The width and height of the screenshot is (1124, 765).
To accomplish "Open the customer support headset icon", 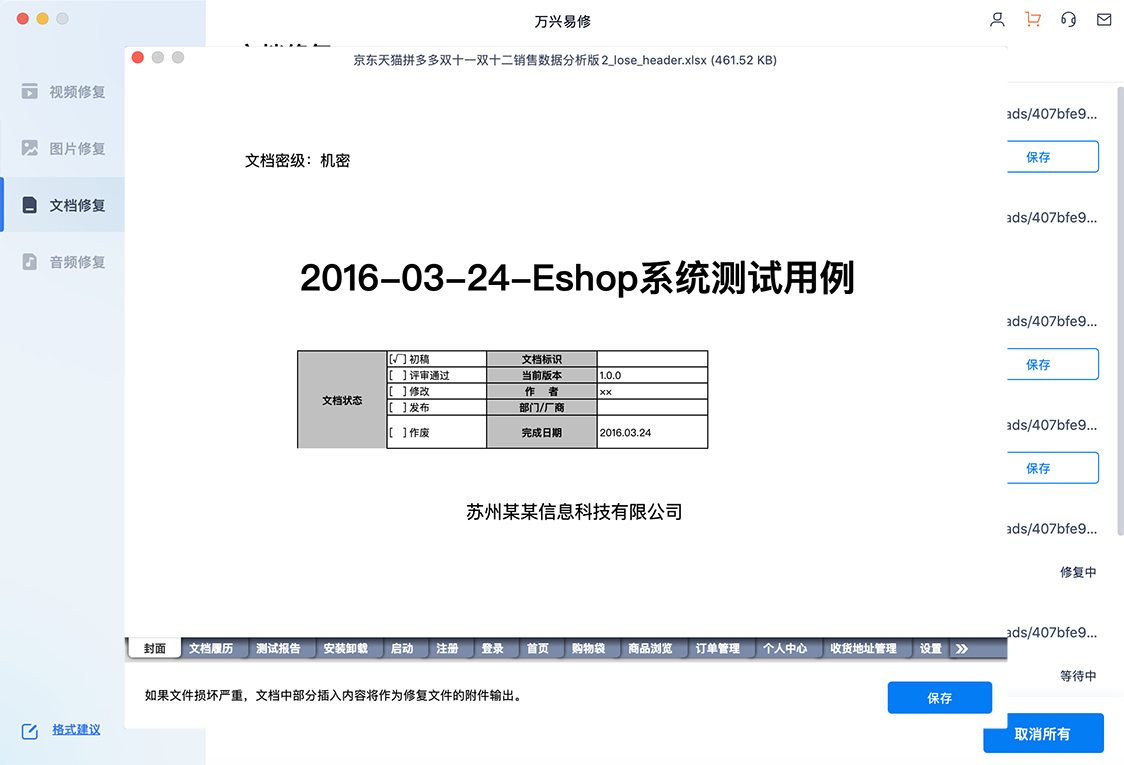I will 1068,19.
